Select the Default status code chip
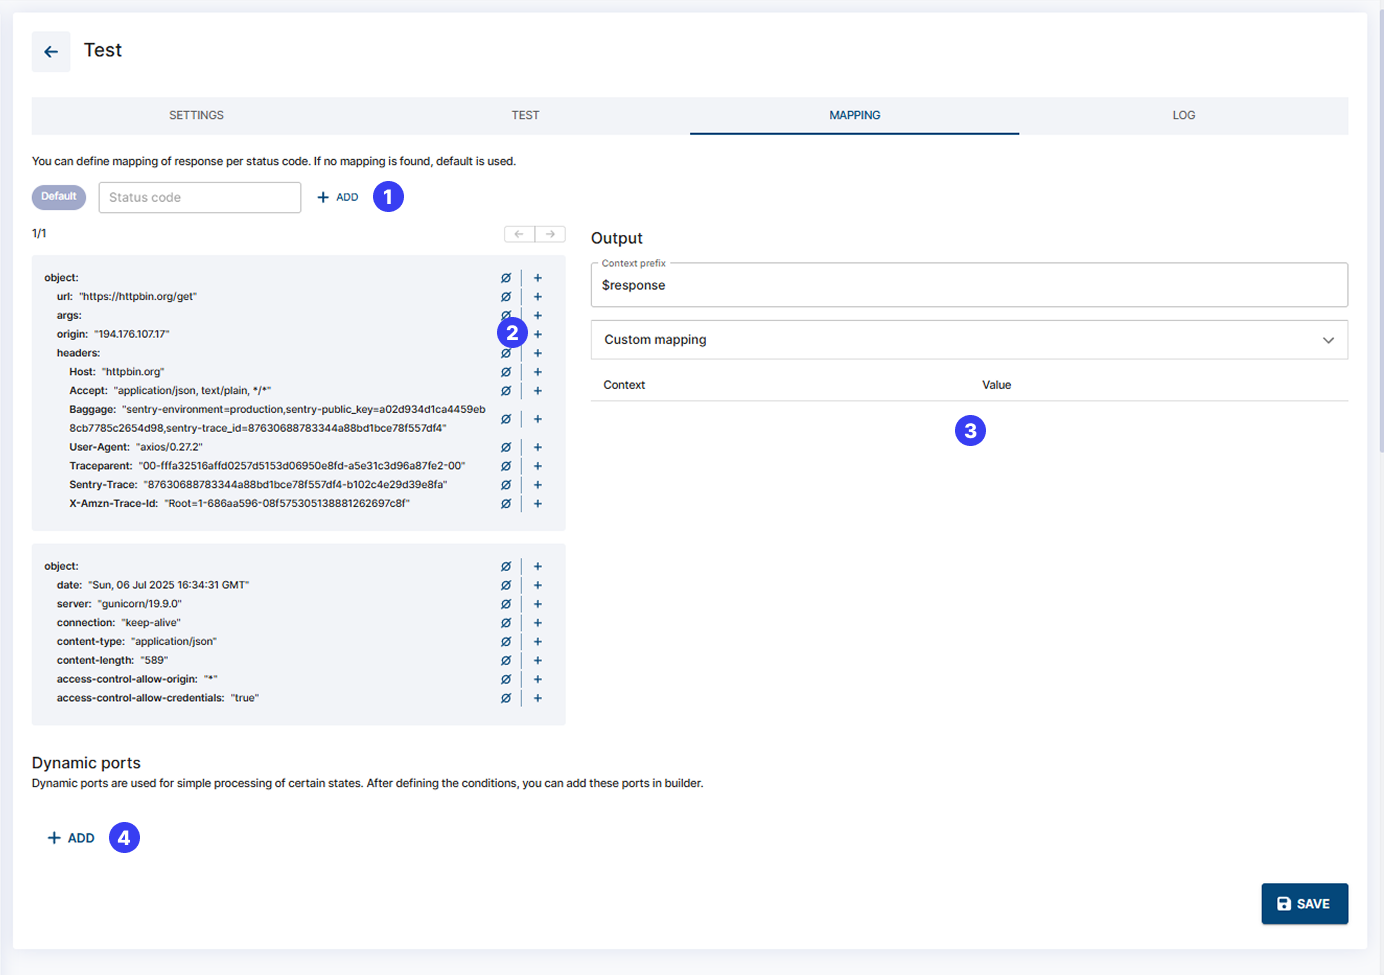1384x975 pixels. pos(58,197)
